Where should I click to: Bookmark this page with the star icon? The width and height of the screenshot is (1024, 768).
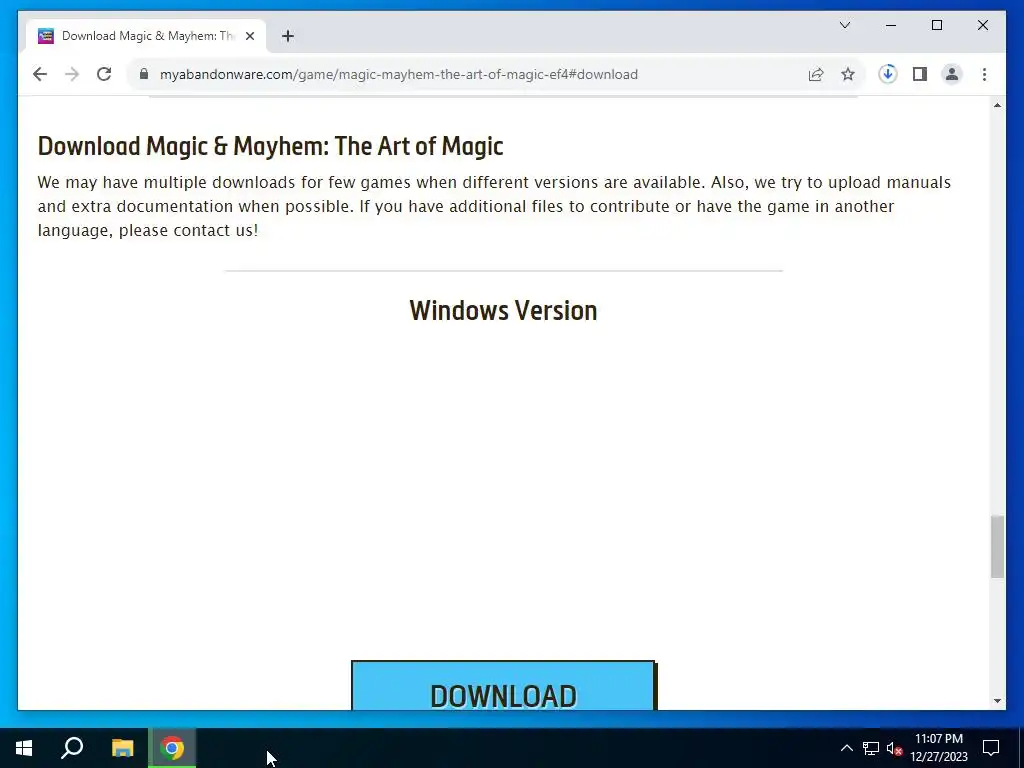pyautogui.click(x=848, y=74)
